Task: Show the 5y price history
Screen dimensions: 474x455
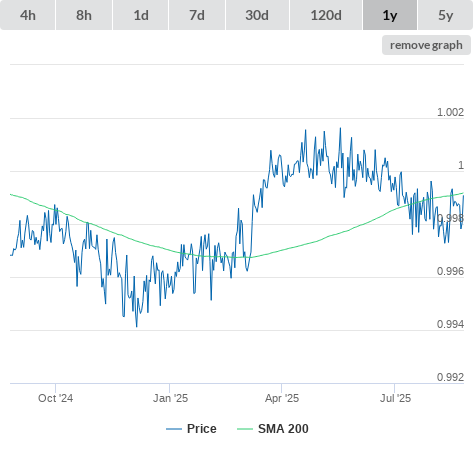Action: point(446,15)
